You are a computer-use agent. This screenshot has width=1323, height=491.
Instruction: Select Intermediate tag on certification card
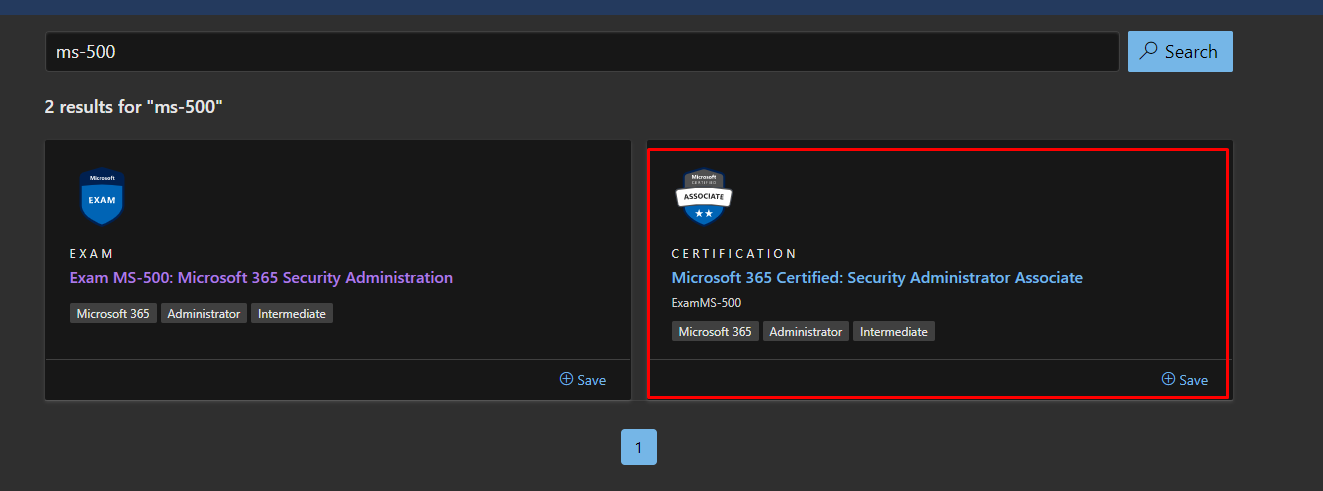(x=894, y=331)
